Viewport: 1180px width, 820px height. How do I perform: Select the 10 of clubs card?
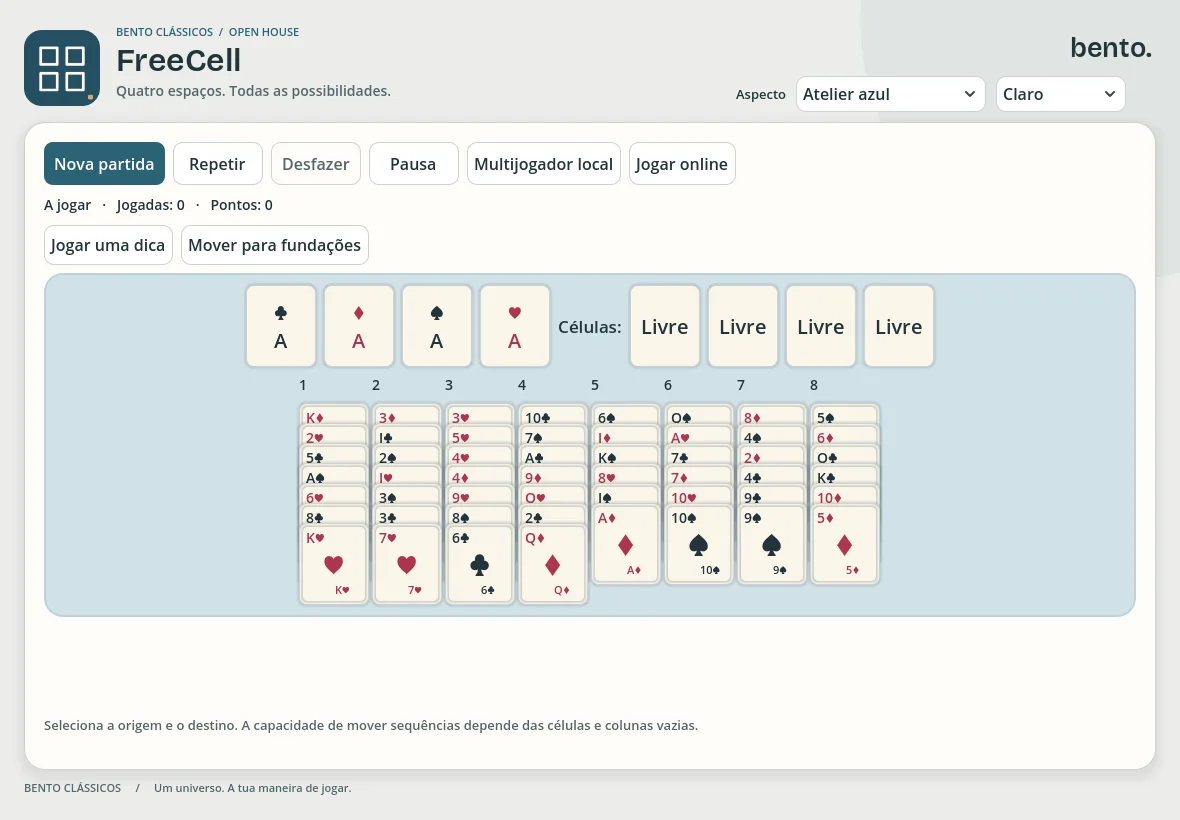point(553,416)
